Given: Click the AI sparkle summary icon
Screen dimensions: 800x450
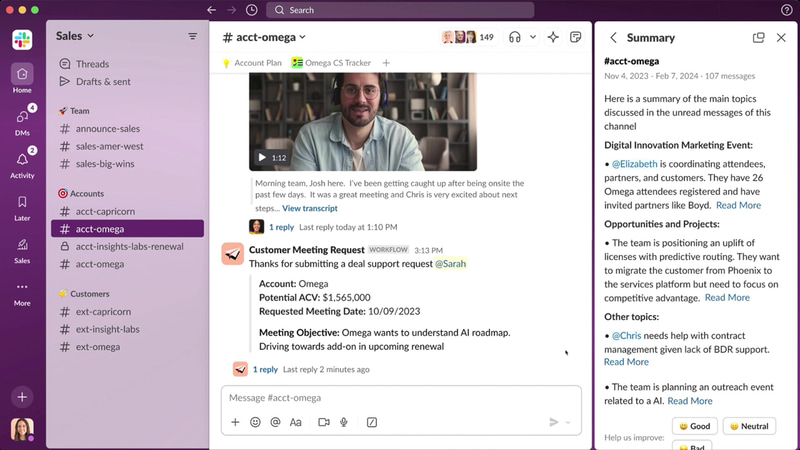Looking at the screenshot, I should [x=553, y=37].
